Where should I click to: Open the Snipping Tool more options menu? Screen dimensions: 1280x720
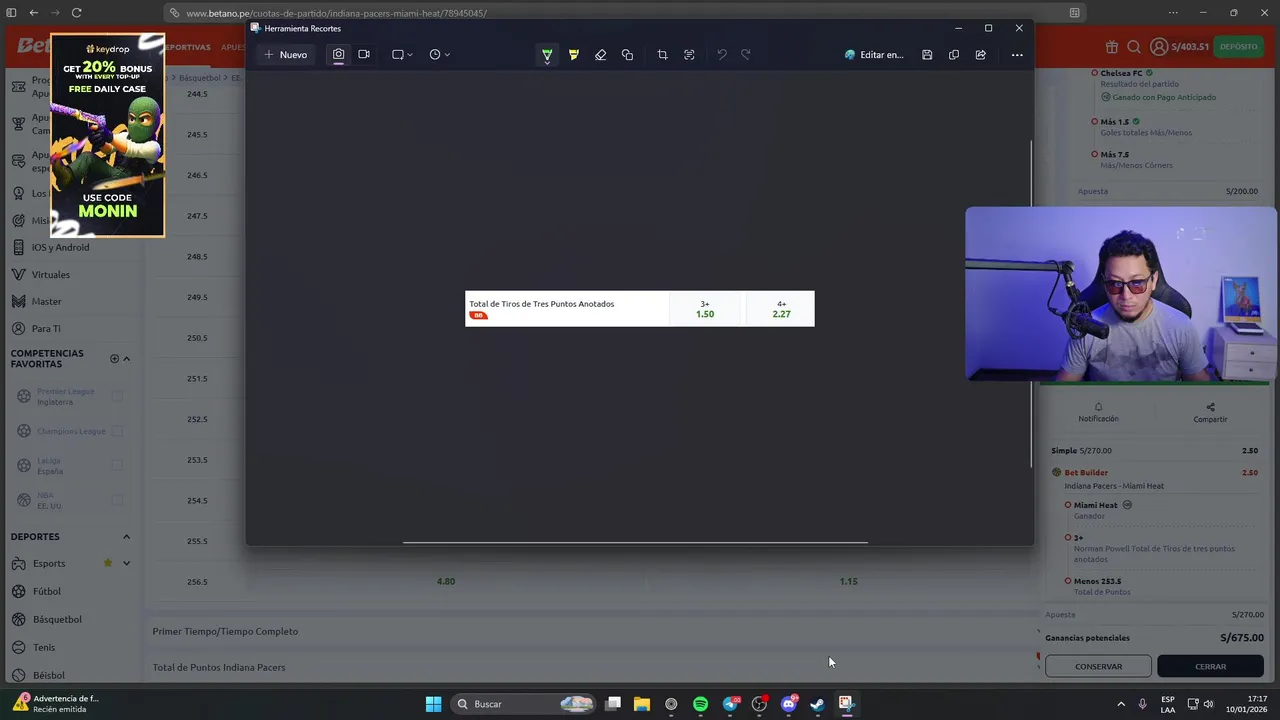click(1017, 55)
